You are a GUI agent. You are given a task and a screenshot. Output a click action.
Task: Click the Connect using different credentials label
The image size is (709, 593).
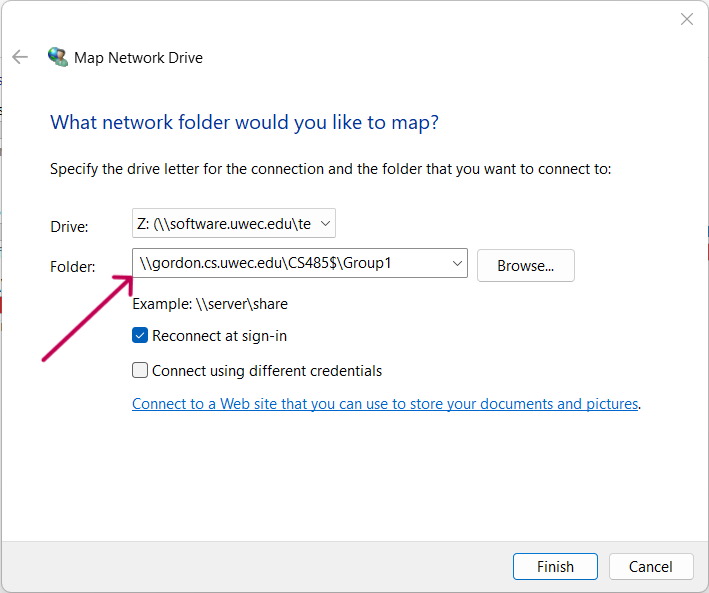click(267, 371)
